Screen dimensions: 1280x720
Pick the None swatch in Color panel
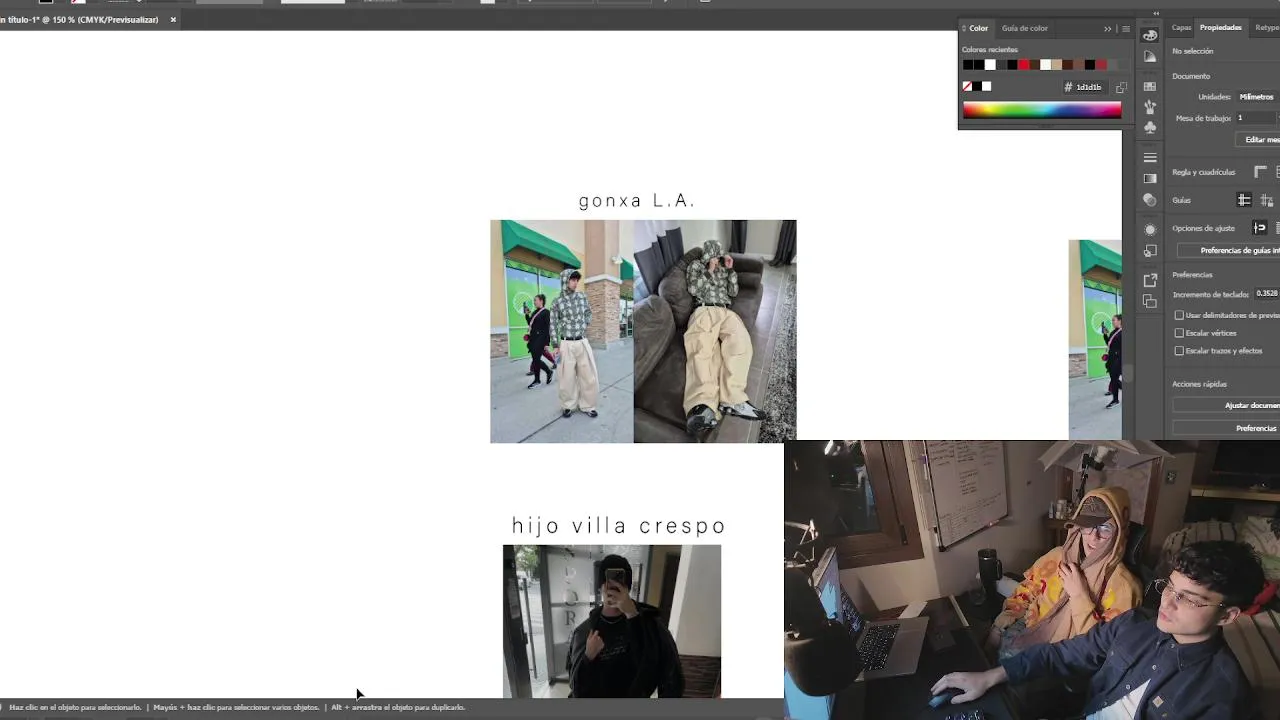967,87
